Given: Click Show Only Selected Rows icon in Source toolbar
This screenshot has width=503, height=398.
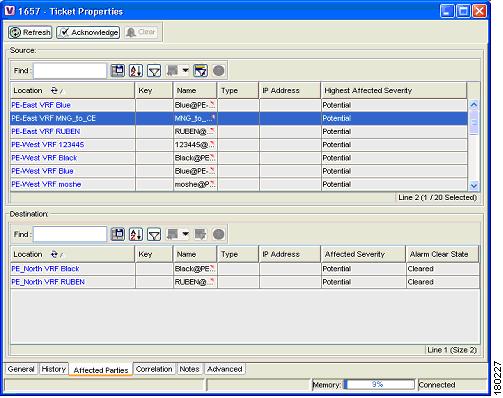Looking at the screenshot, I should point(201,71).
